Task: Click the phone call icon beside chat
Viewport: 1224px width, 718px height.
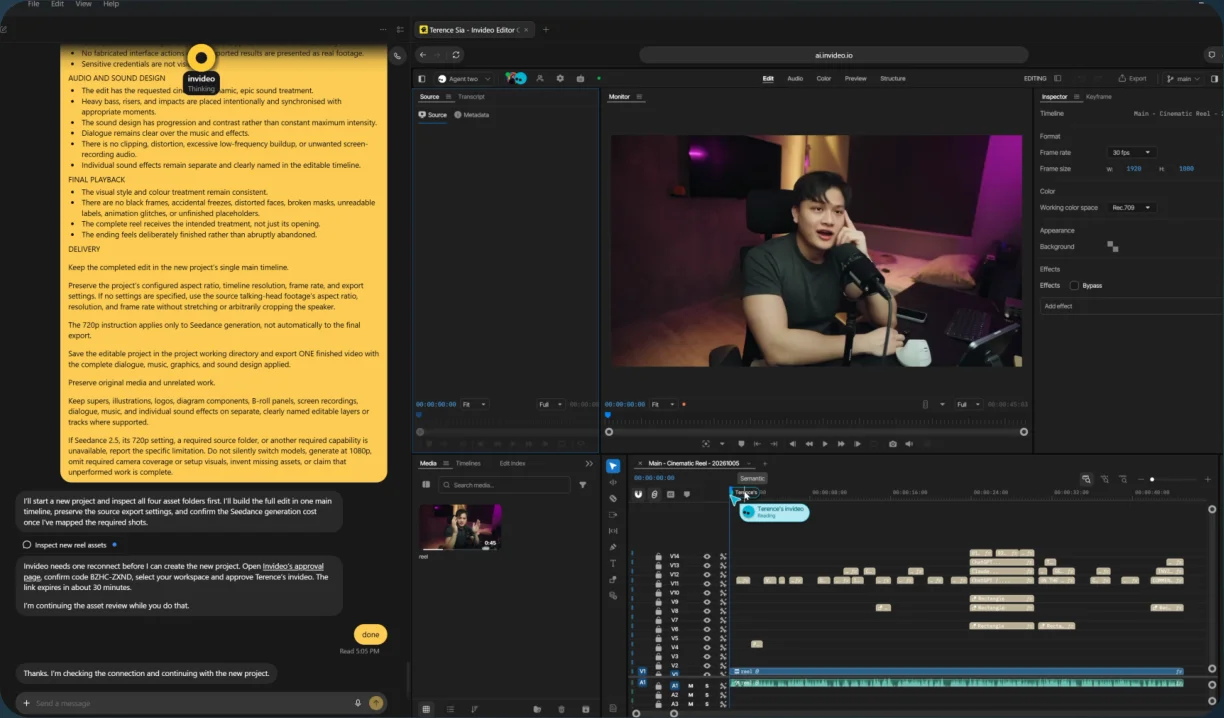Action: (x=398, y=56)
